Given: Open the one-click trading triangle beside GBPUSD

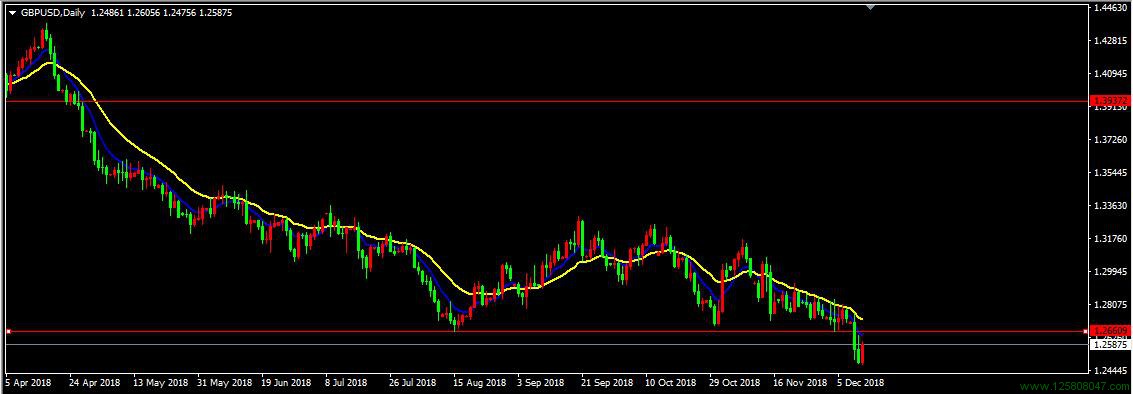Looking at the screenshot, I should [x=12, y=13].
